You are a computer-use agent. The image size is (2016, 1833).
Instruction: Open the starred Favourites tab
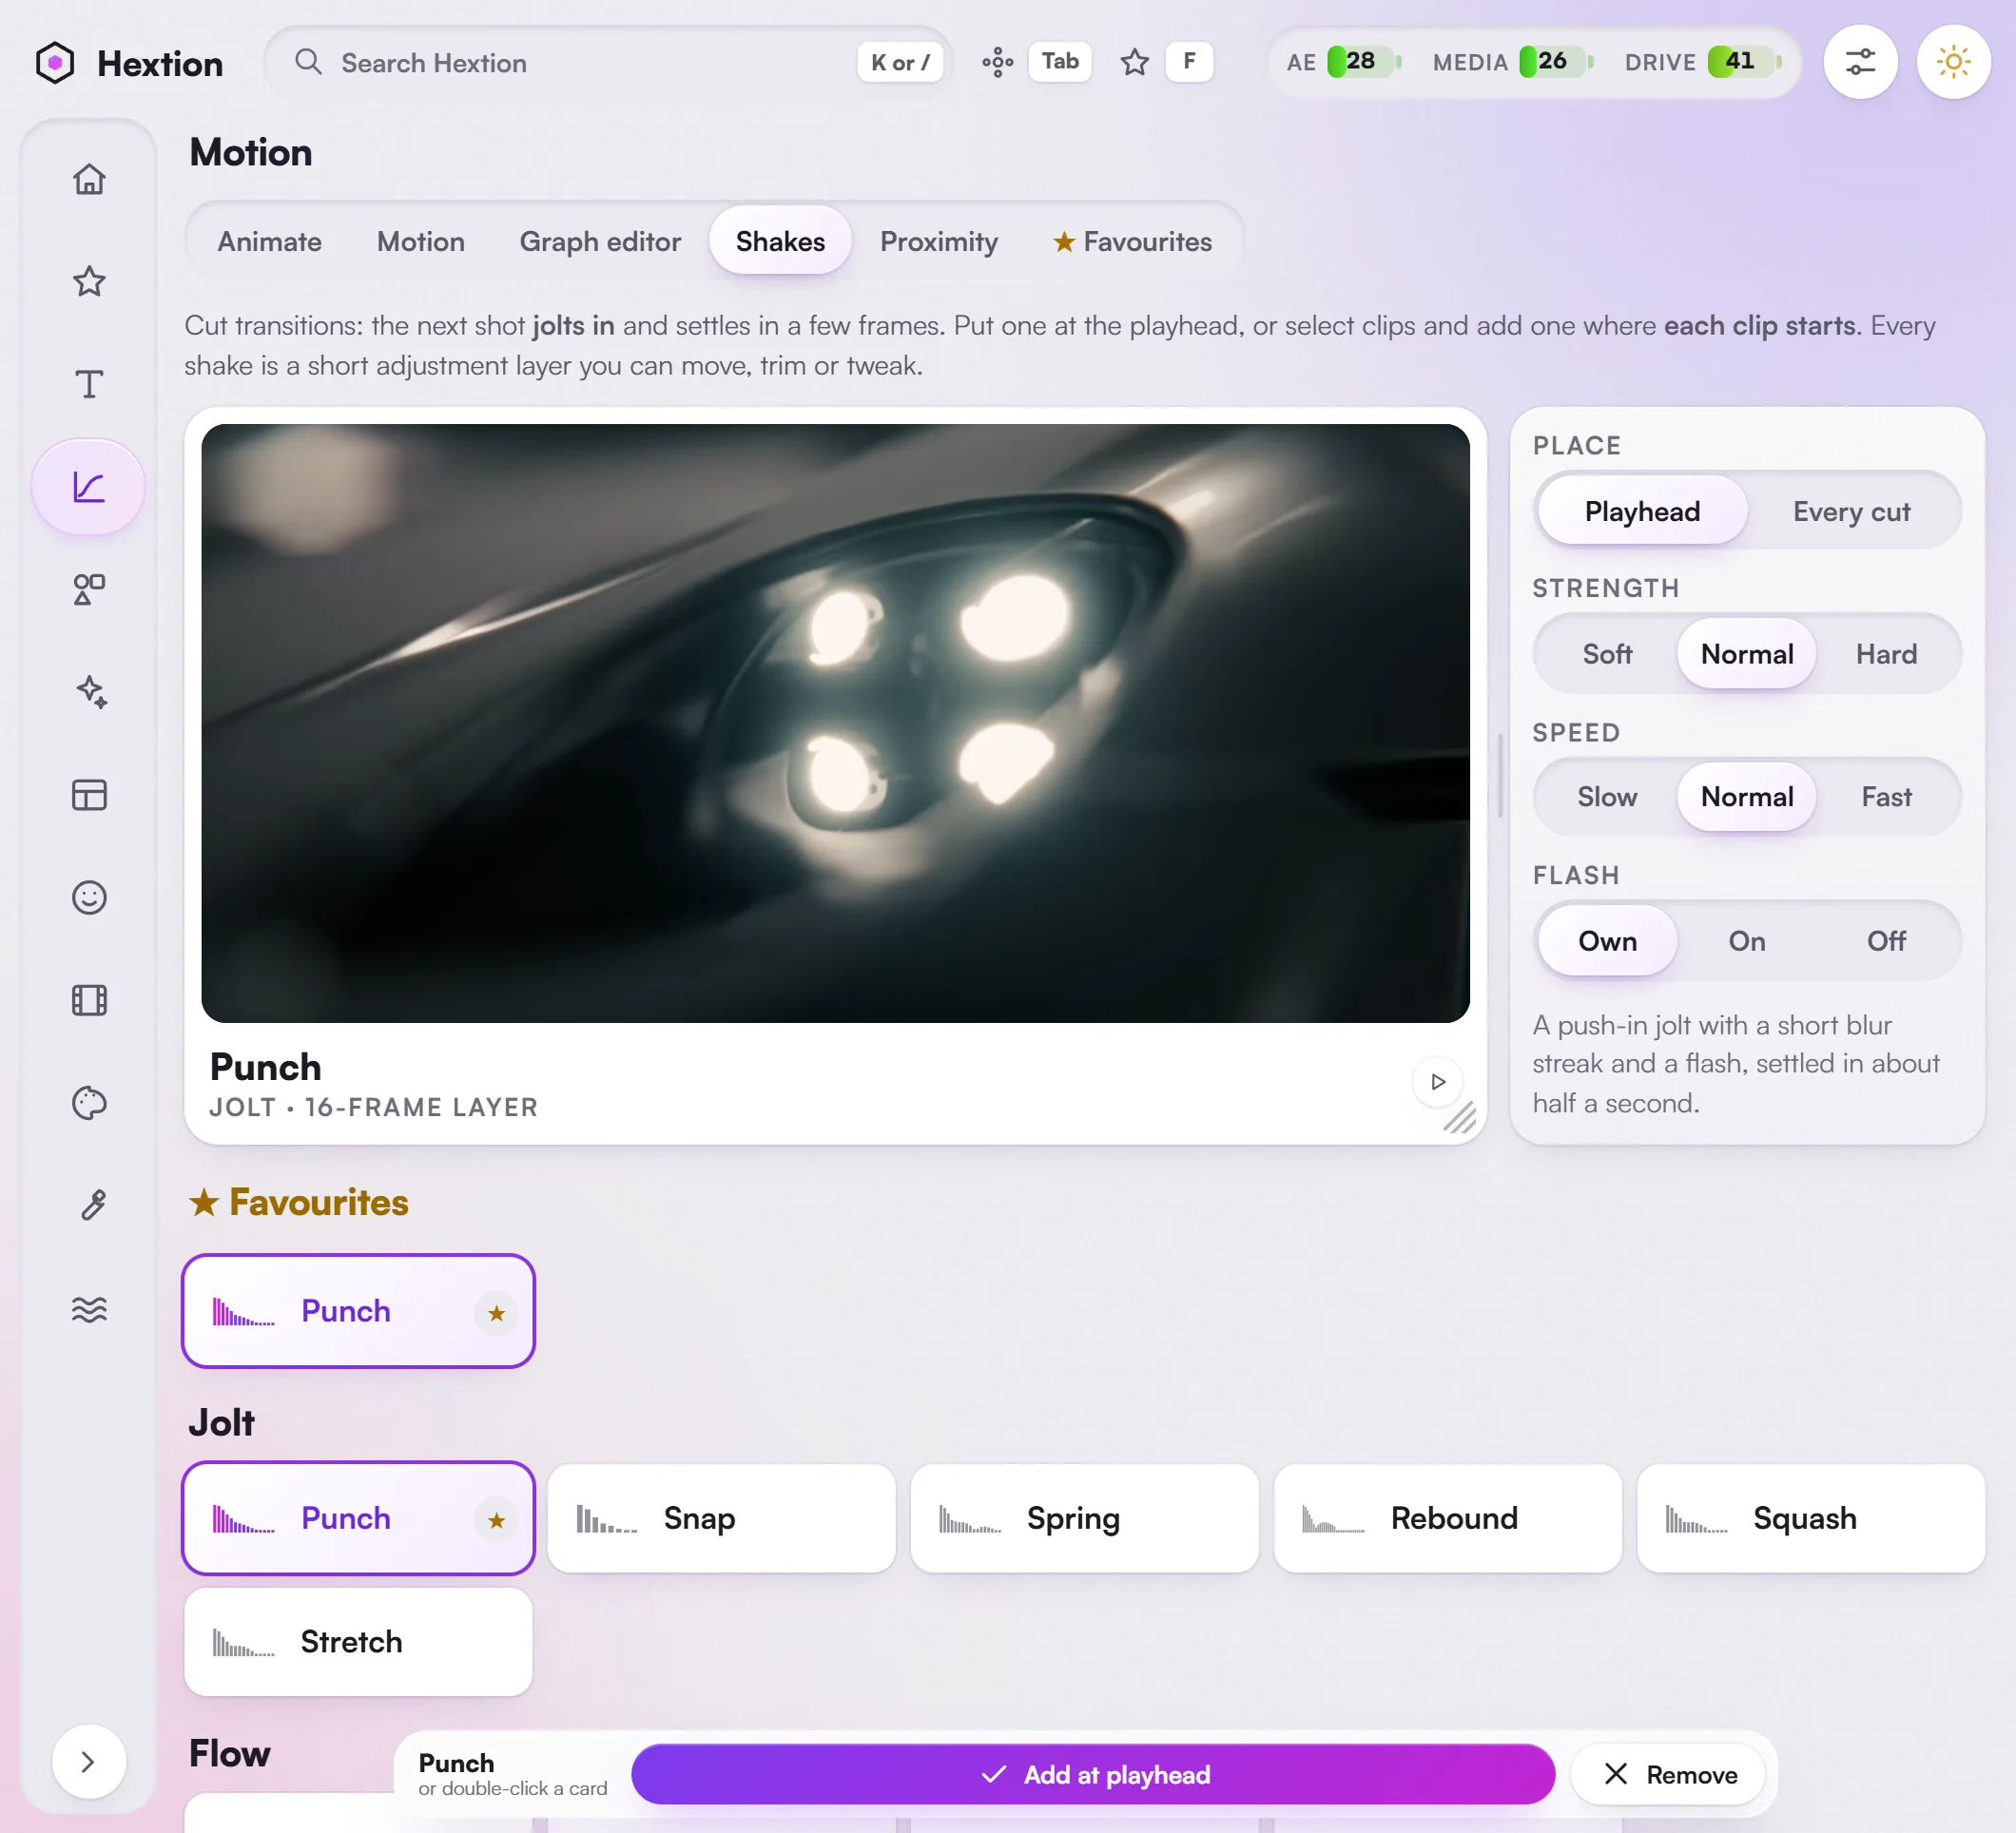pos(1132,241)
